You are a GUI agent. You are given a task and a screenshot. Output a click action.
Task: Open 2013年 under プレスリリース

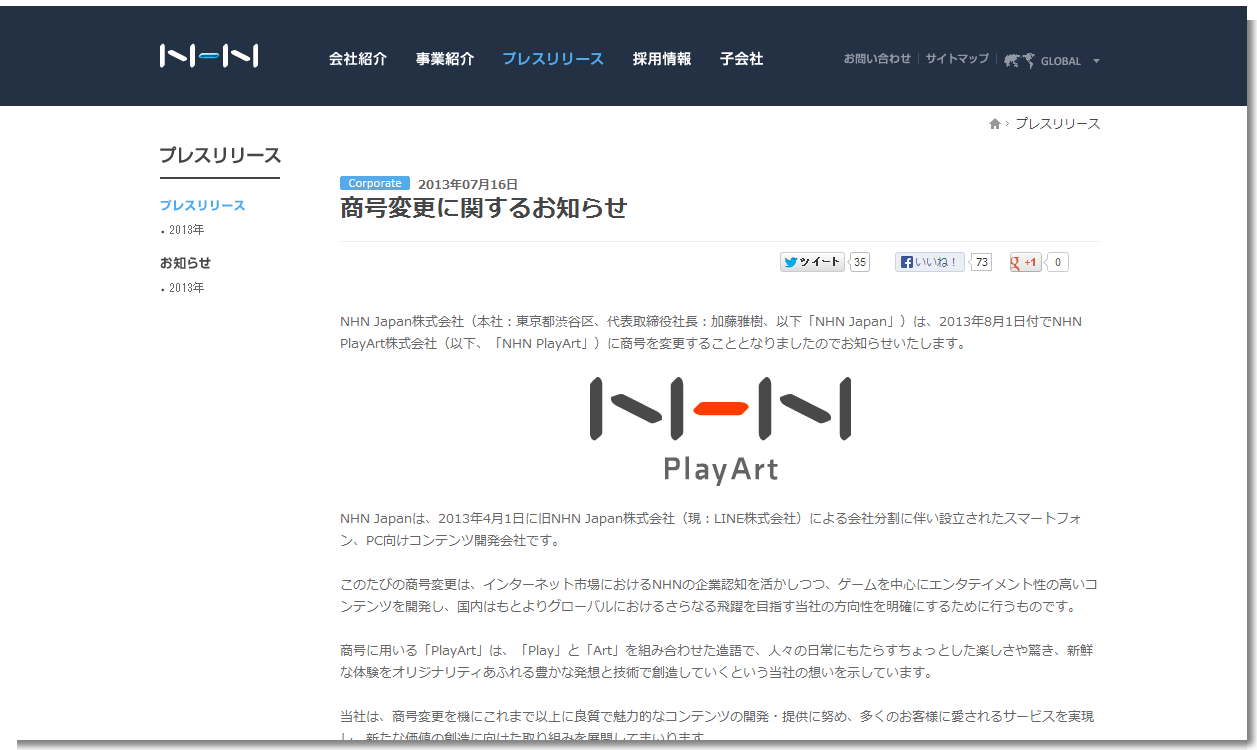point(186,230)
